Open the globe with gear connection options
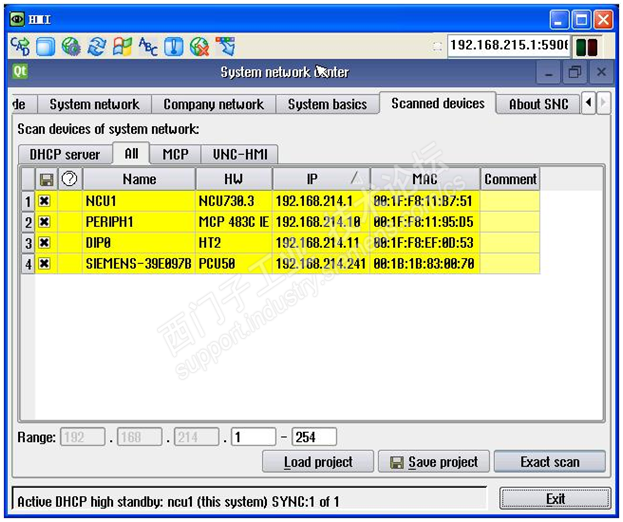This screenshot has width=623, height=522. (71, 46)
